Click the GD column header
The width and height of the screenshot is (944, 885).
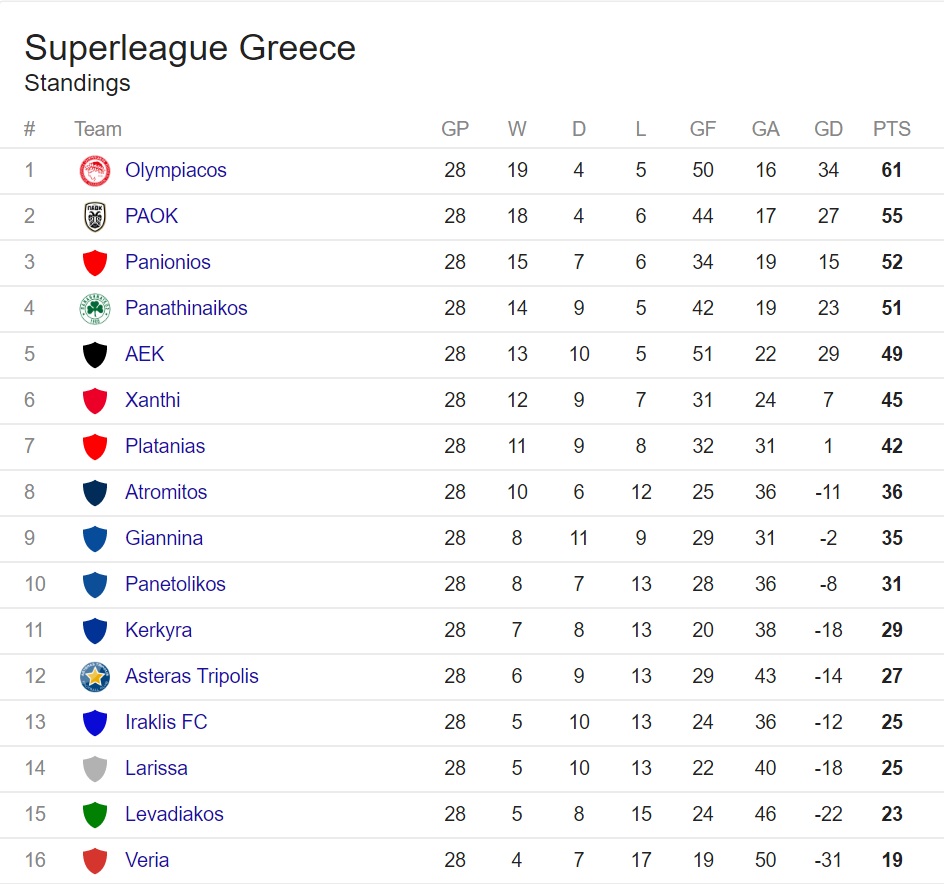[828, 129]
